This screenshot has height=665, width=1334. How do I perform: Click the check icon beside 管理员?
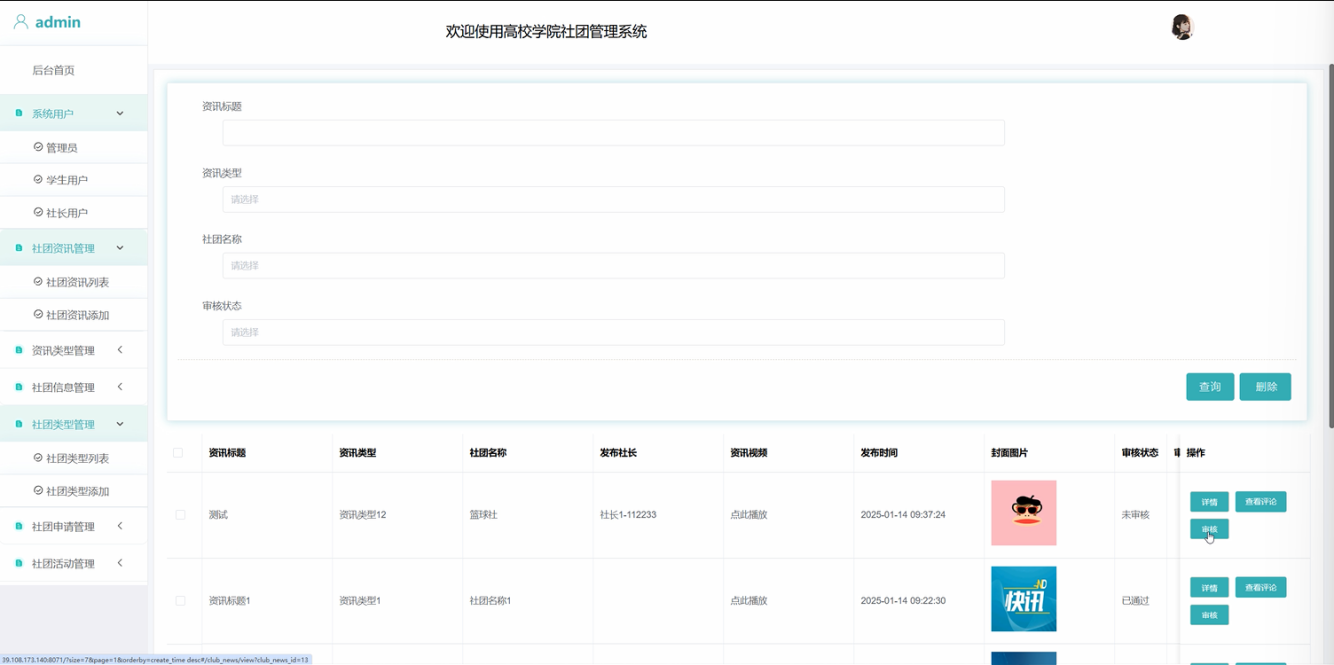point(38,147)
